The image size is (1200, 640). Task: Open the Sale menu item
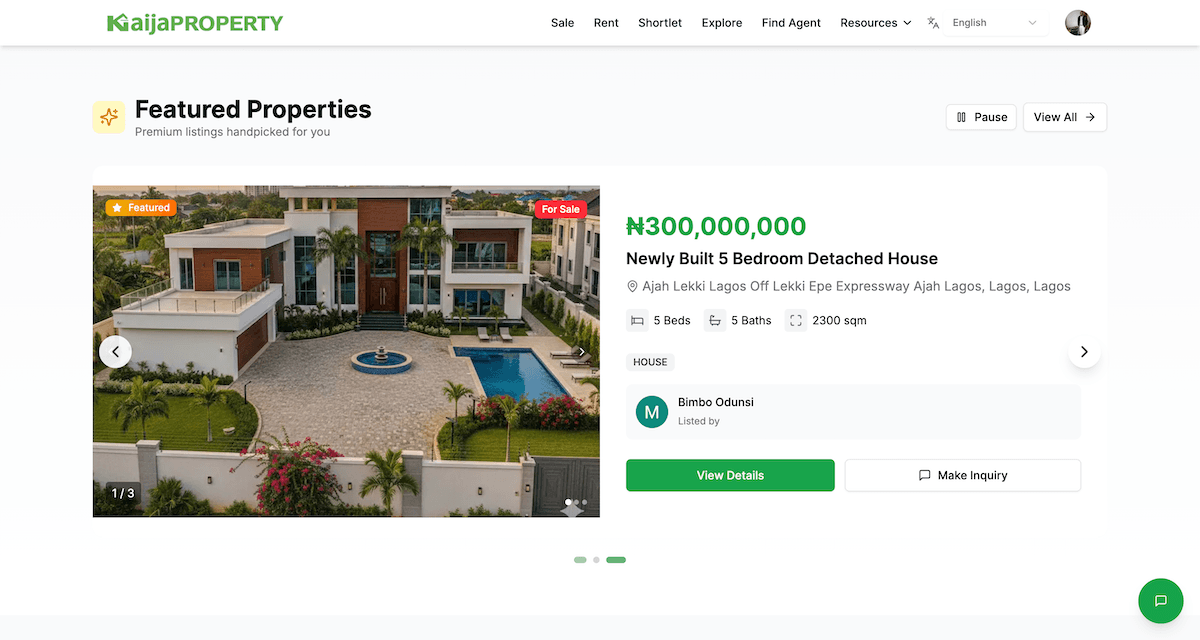pyautogui.click(x=562, y=23)
